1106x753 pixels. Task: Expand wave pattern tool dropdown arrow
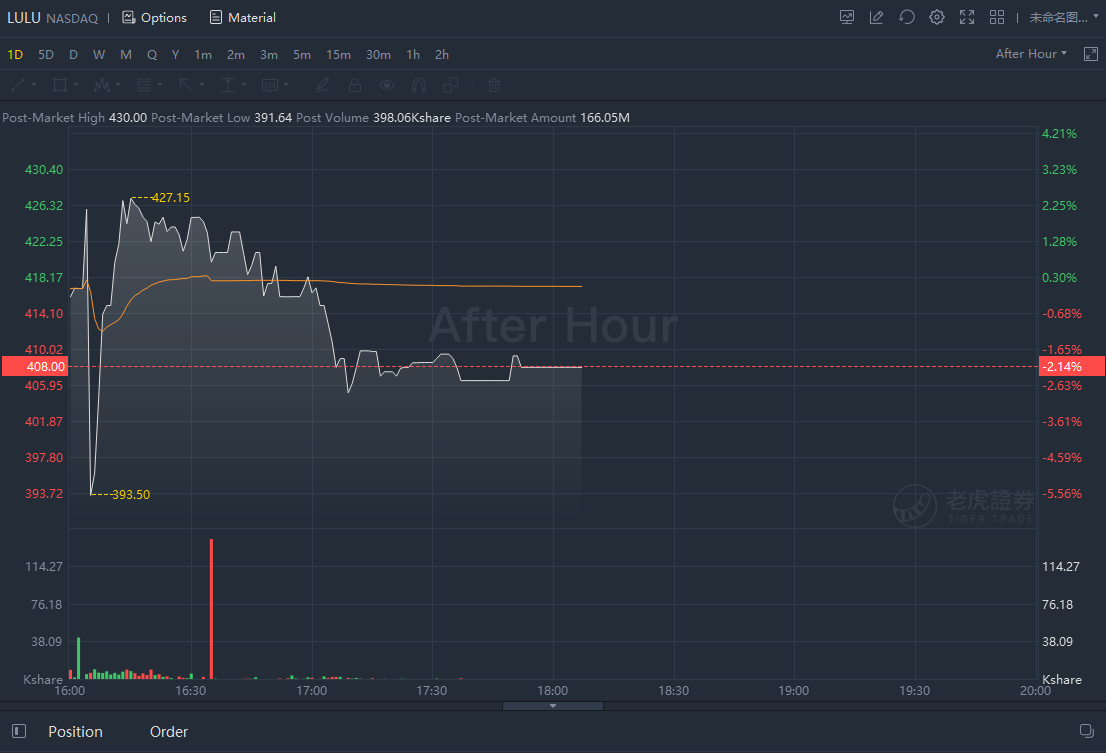118,85
